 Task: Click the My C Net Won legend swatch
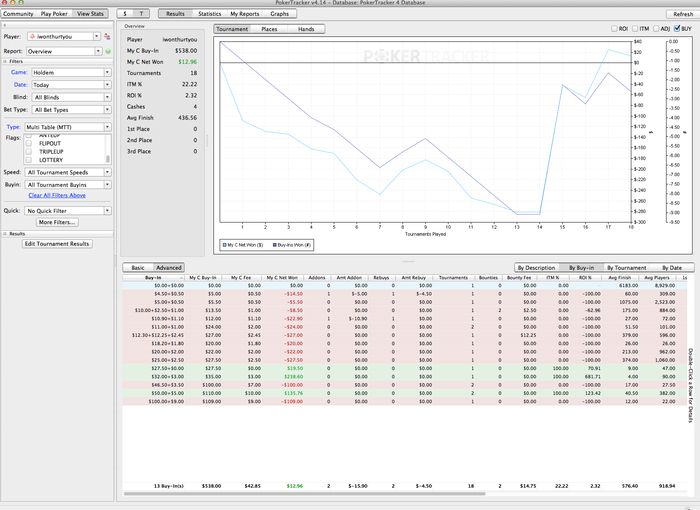click(223, 244)
